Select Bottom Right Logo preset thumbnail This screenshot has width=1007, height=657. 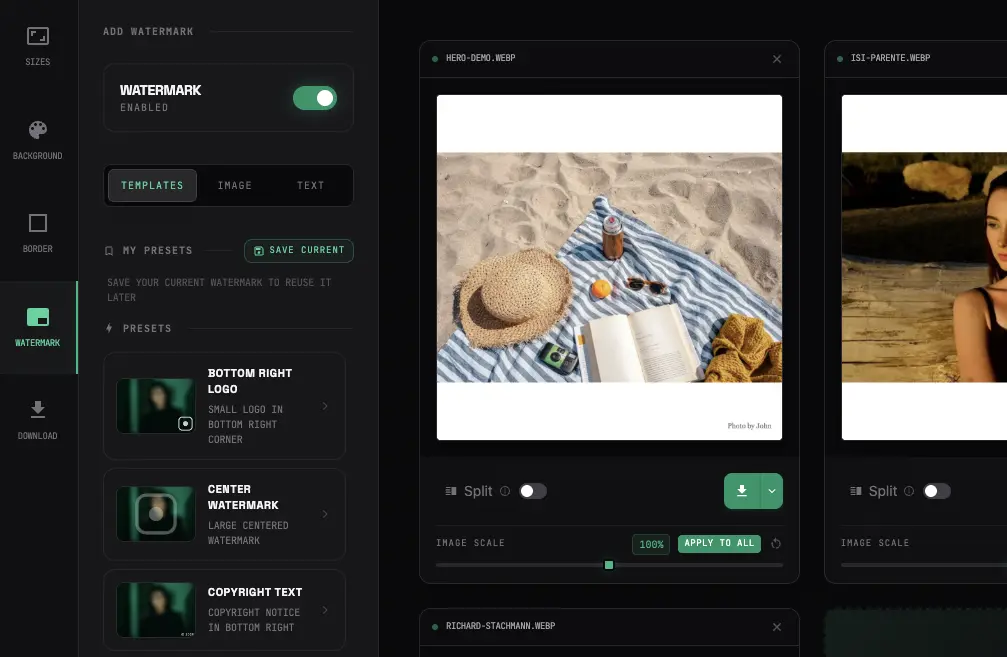pos(156,406)
